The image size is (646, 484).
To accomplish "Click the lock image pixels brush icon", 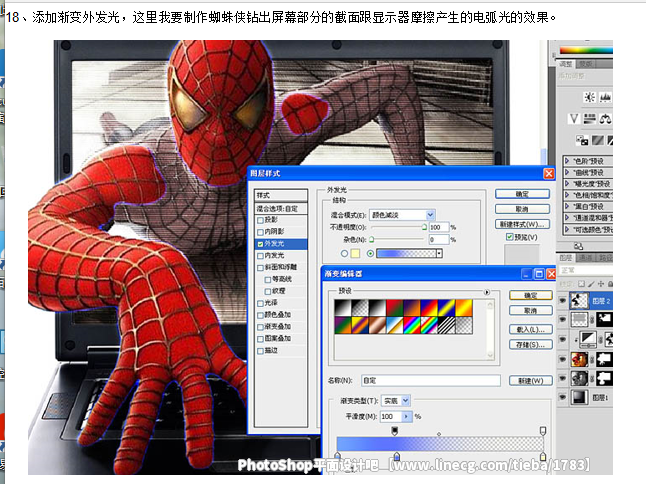I will [591, 284].
